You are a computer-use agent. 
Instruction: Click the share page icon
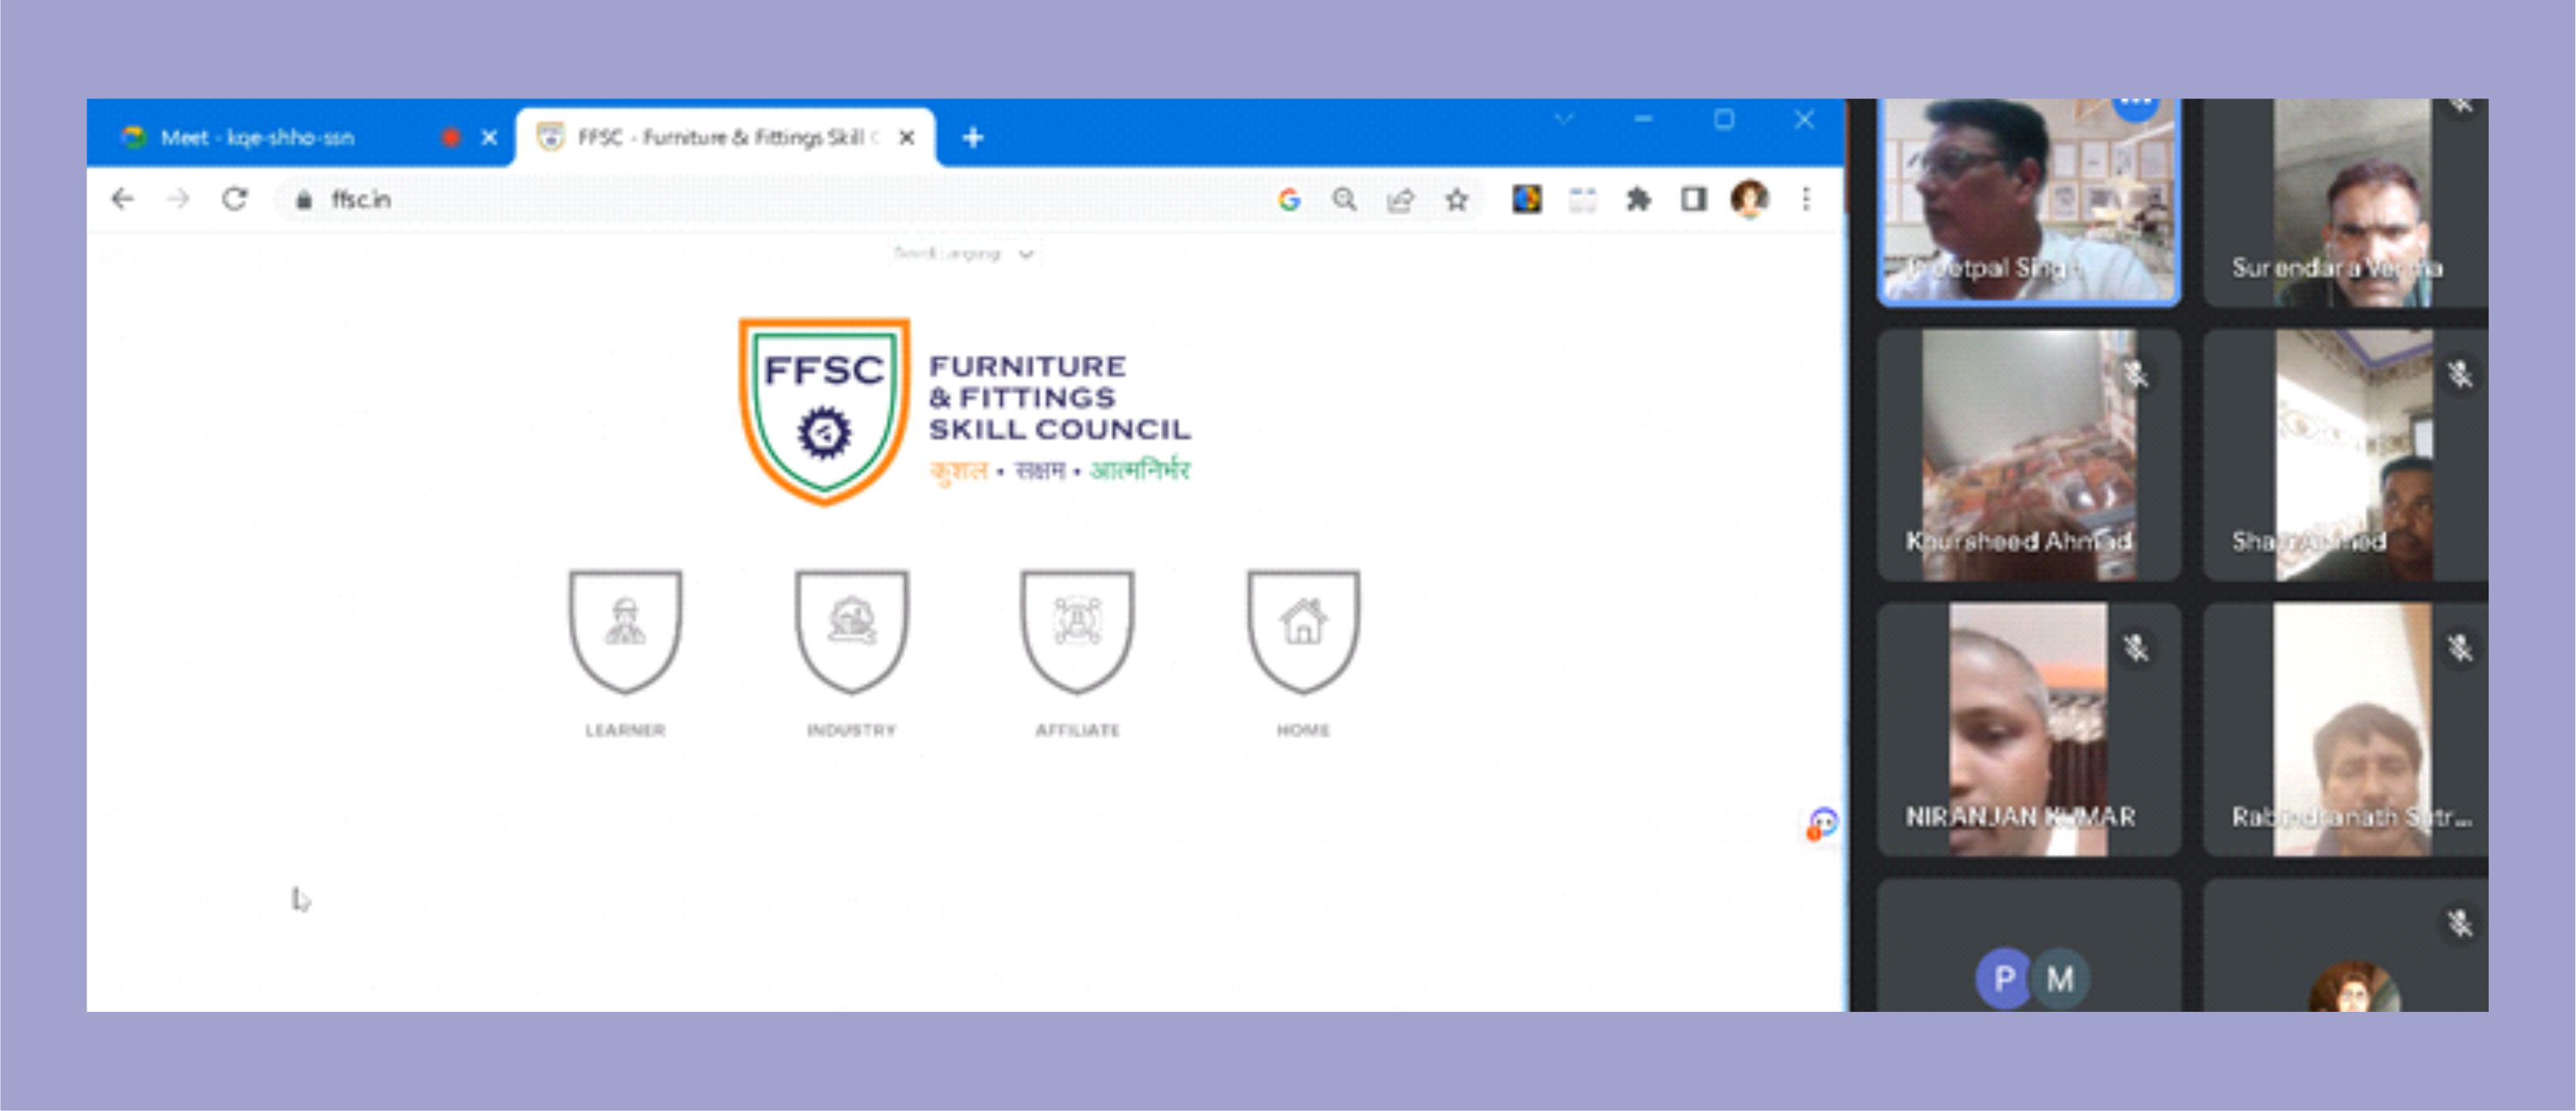1400,200
